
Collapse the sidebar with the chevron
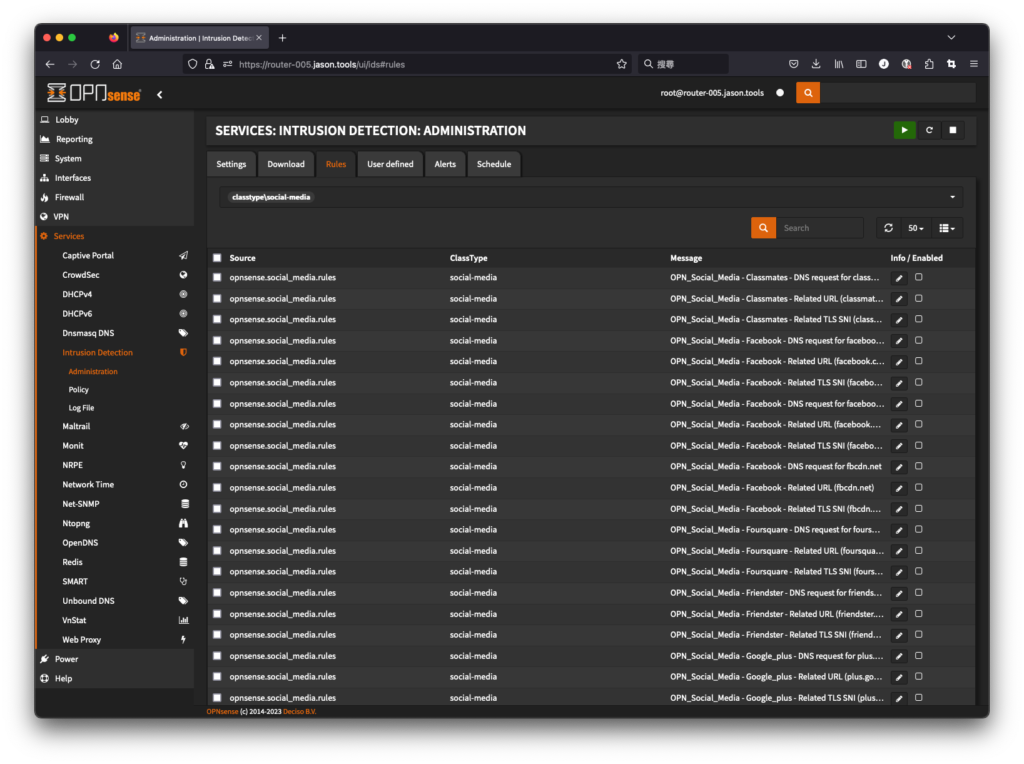pos(159,95)
